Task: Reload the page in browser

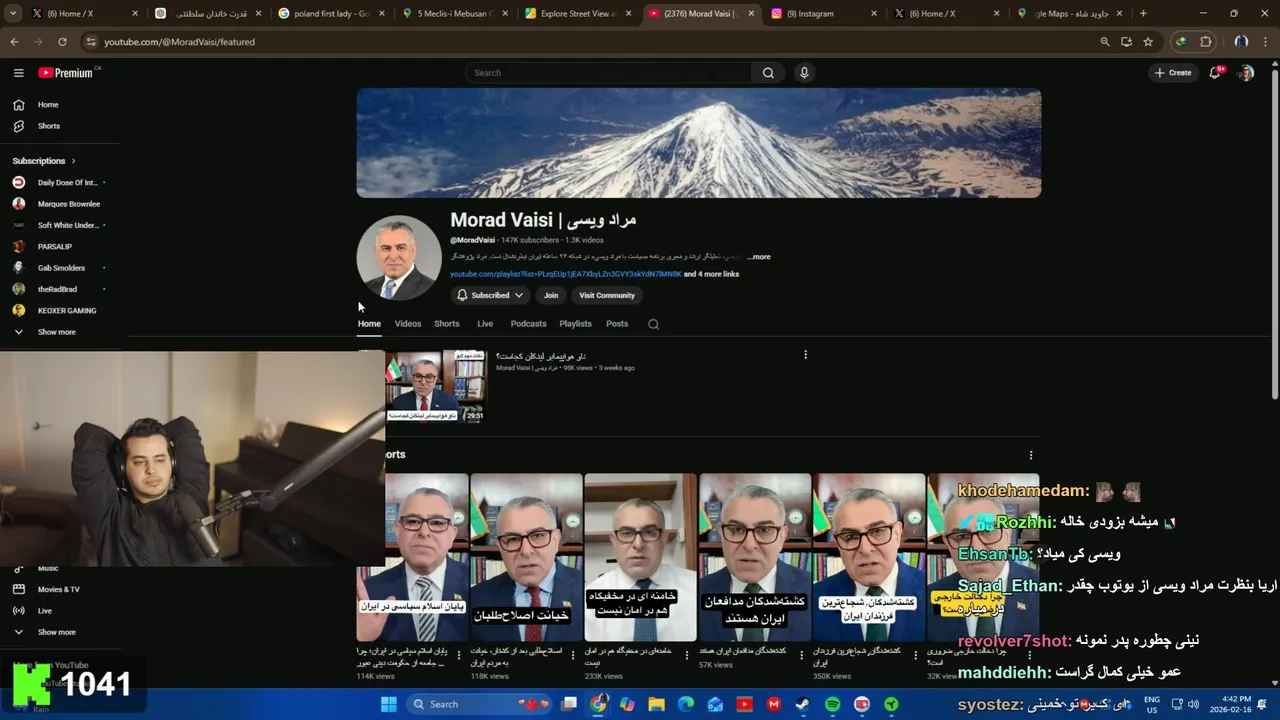Action: (x=62, y=42)
